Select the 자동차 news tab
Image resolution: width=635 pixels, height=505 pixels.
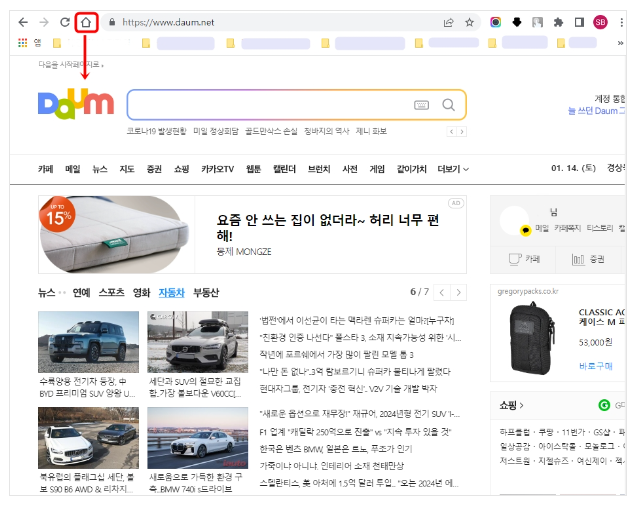[172, 292]
